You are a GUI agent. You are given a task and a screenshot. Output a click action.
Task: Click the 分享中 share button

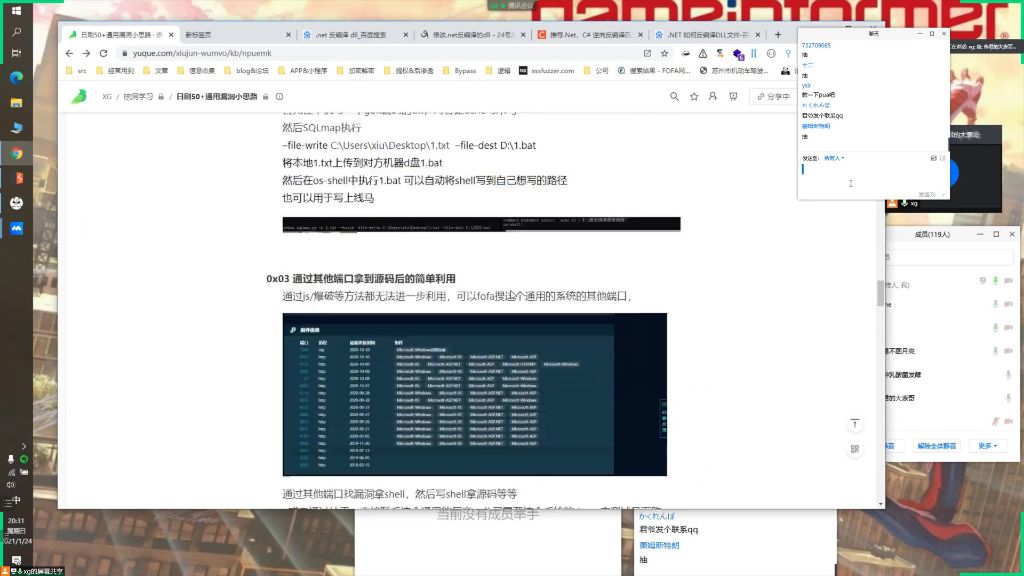[773, 97]
